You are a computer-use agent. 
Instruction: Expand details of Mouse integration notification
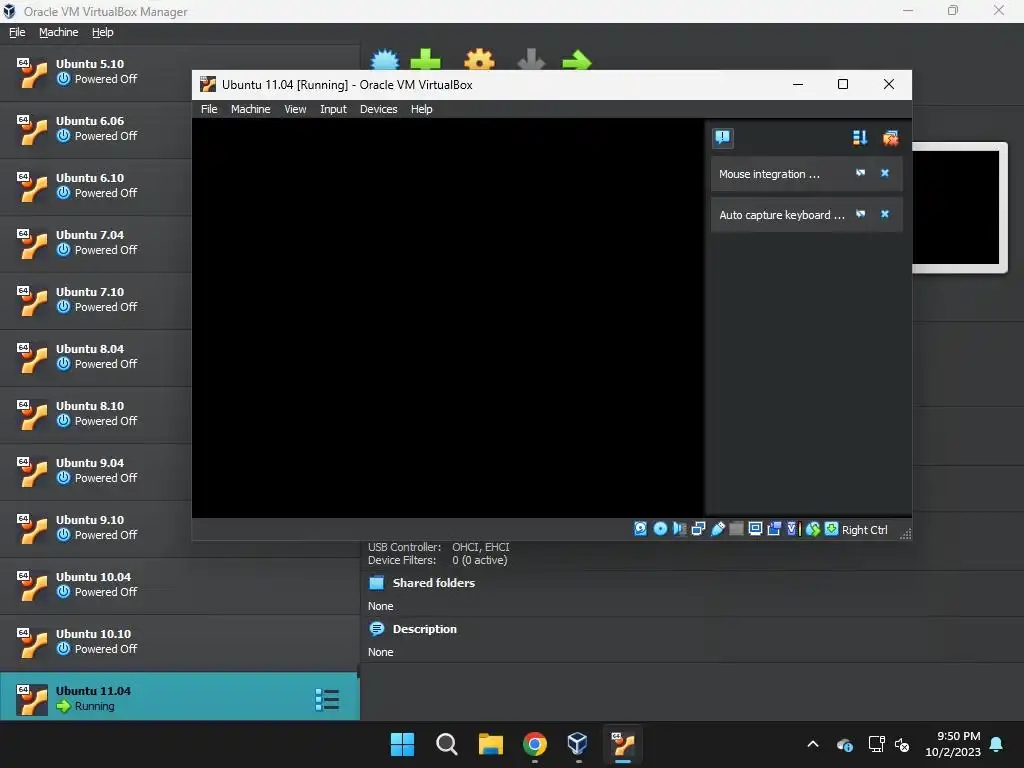861,173
